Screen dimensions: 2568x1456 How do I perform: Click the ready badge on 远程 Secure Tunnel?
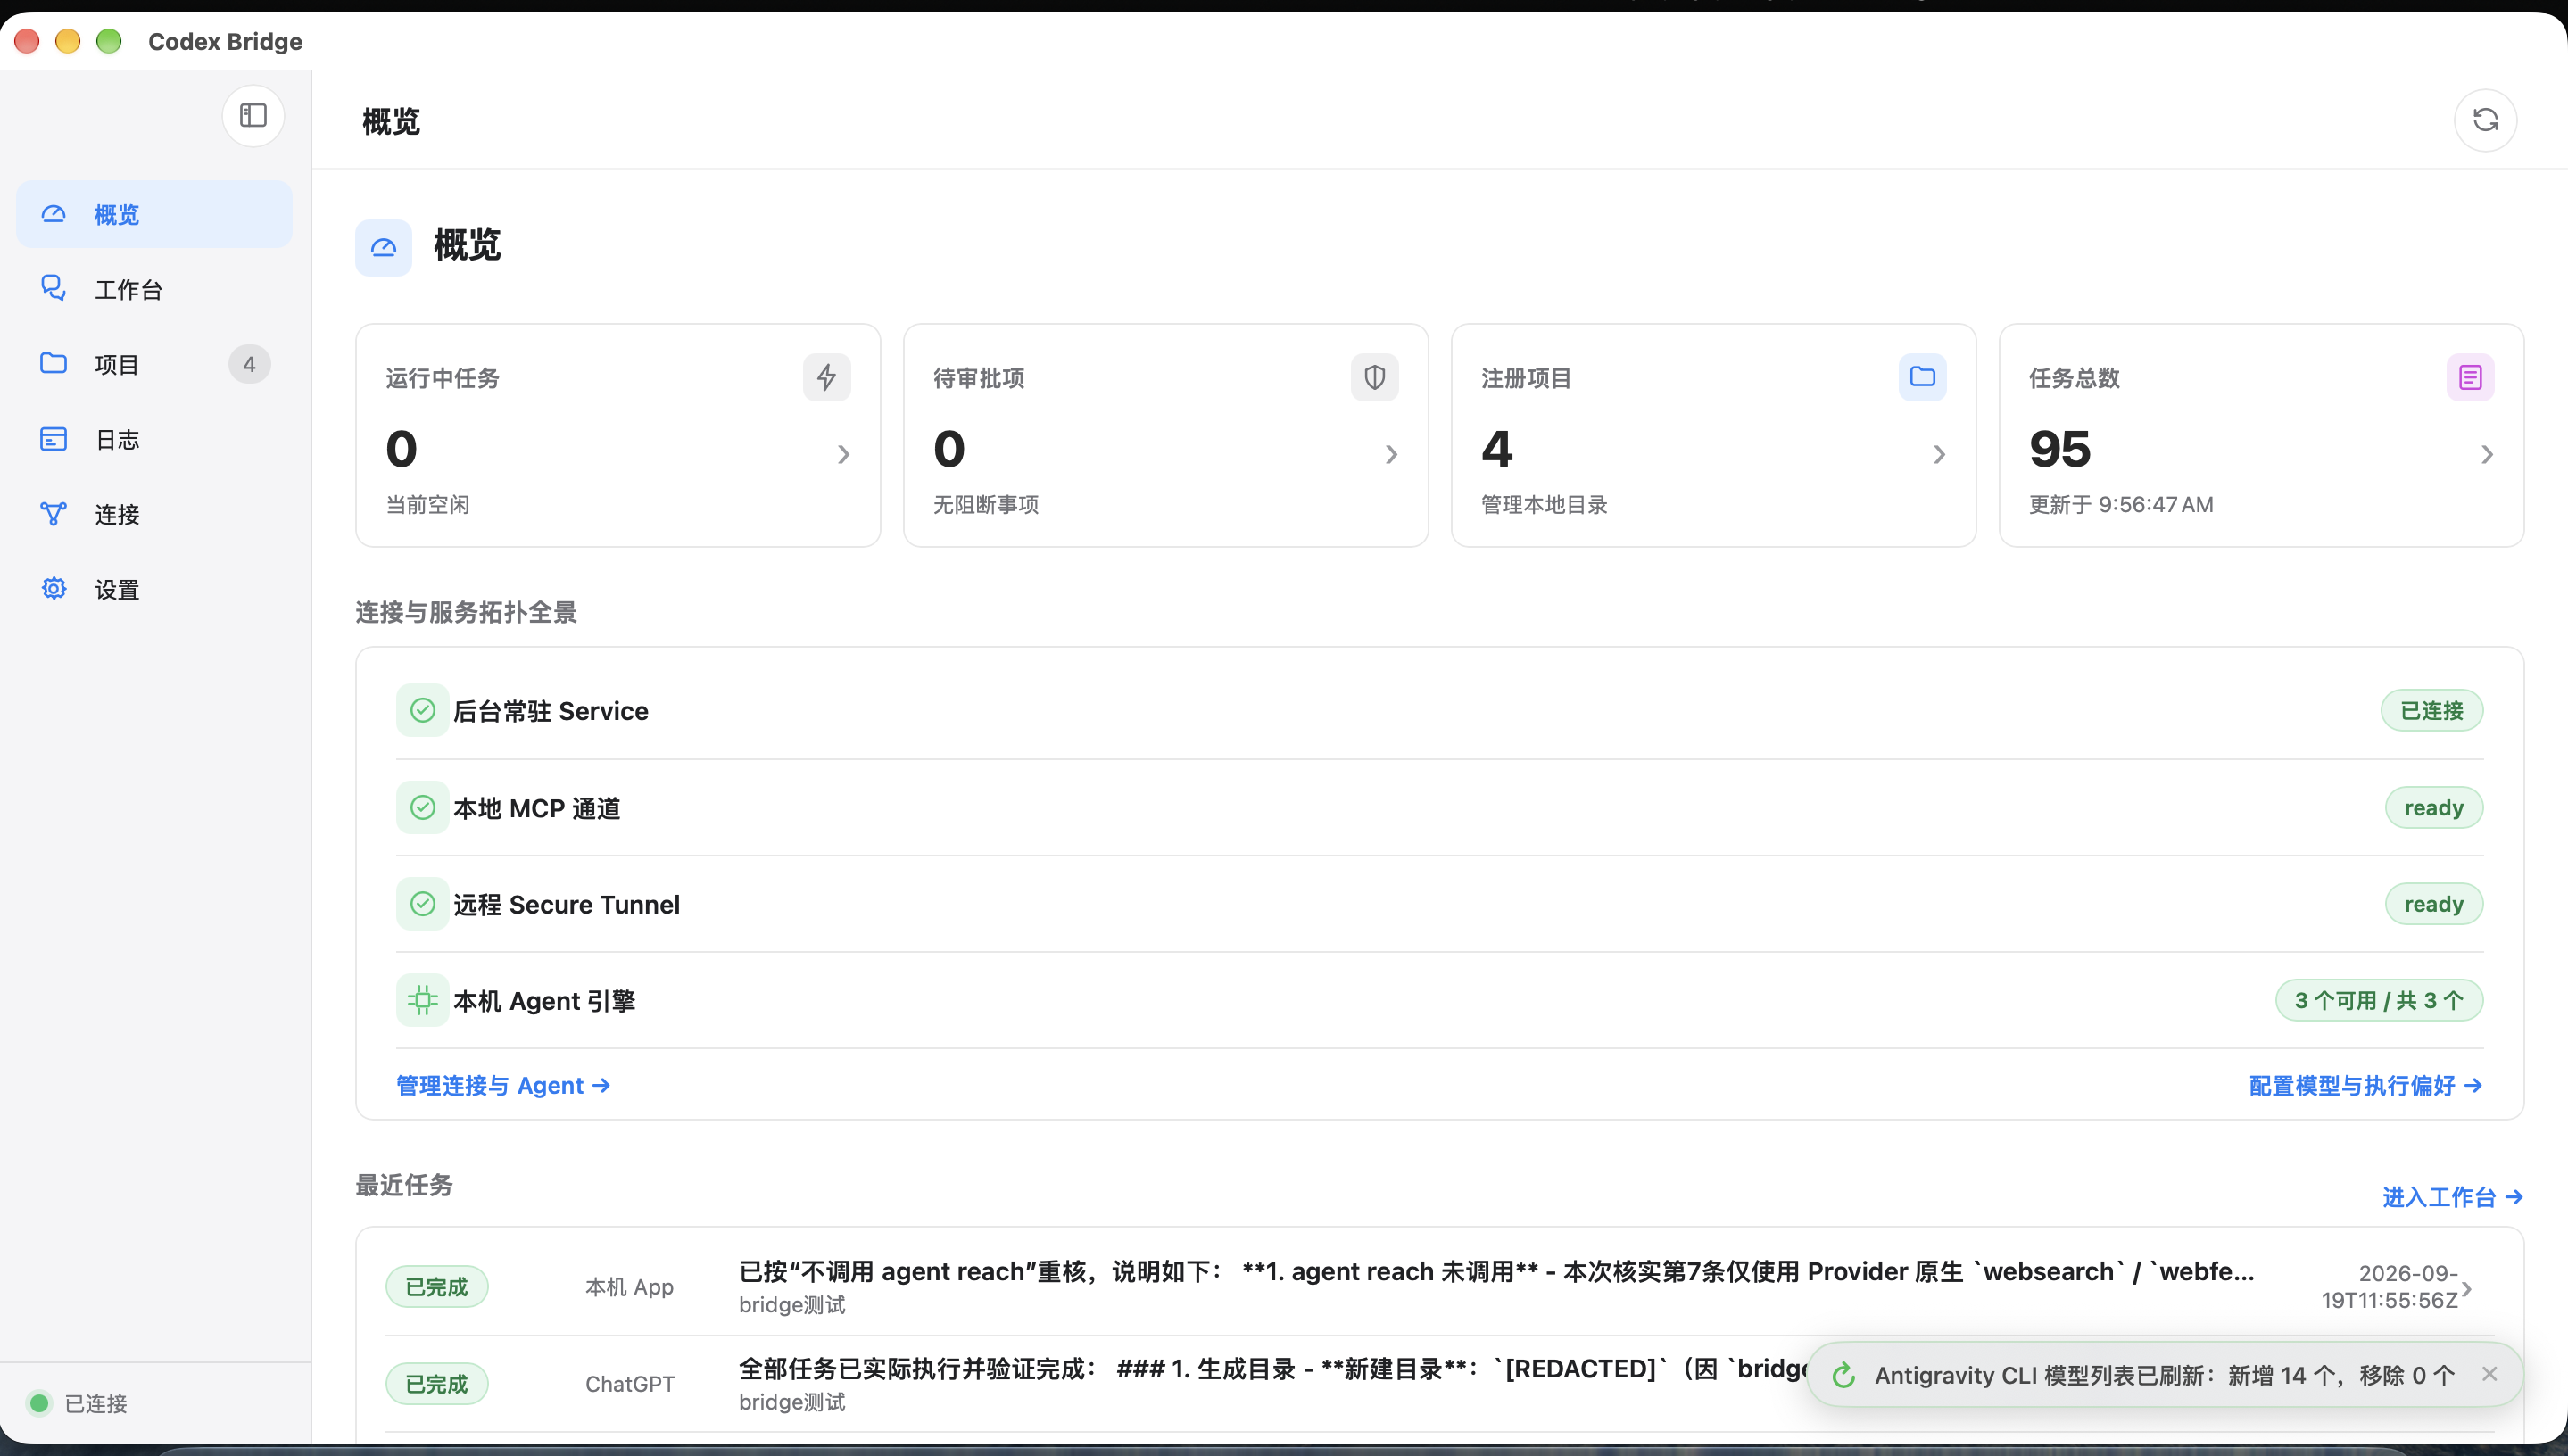coord(2433,904)
